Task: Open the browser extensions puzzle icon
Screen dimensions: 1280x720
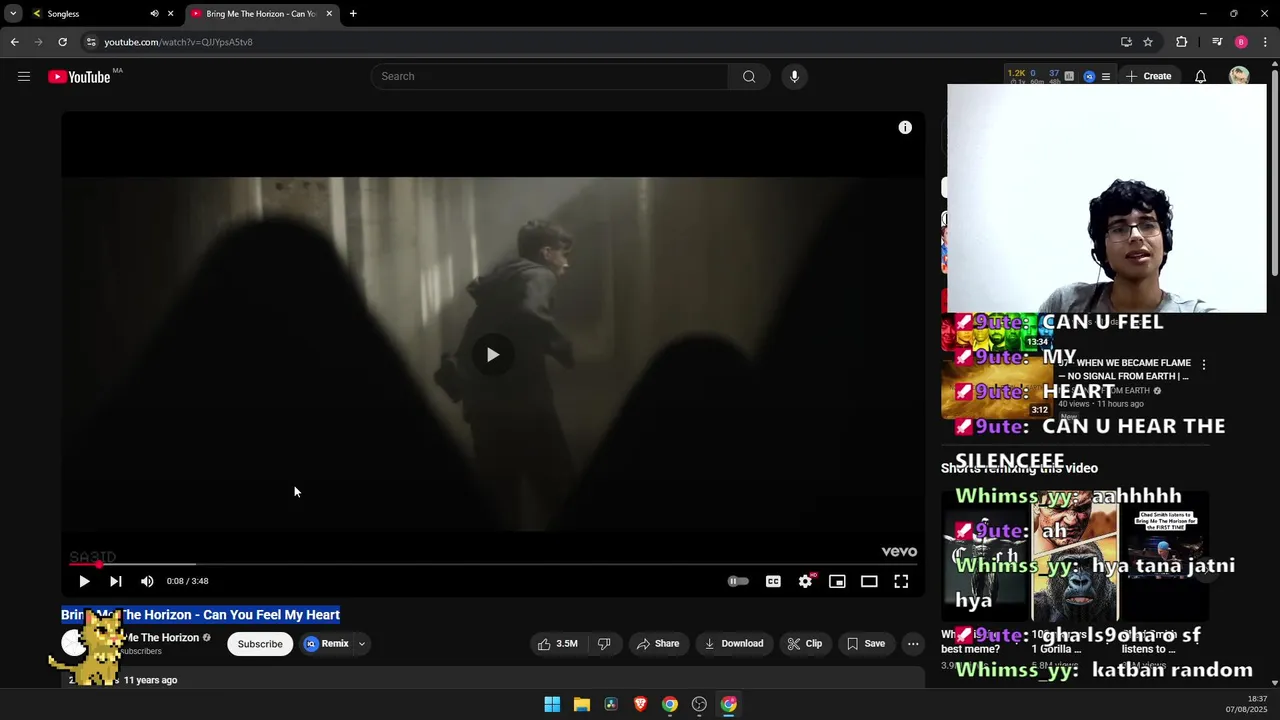Action: click(x=1182, y=42)
